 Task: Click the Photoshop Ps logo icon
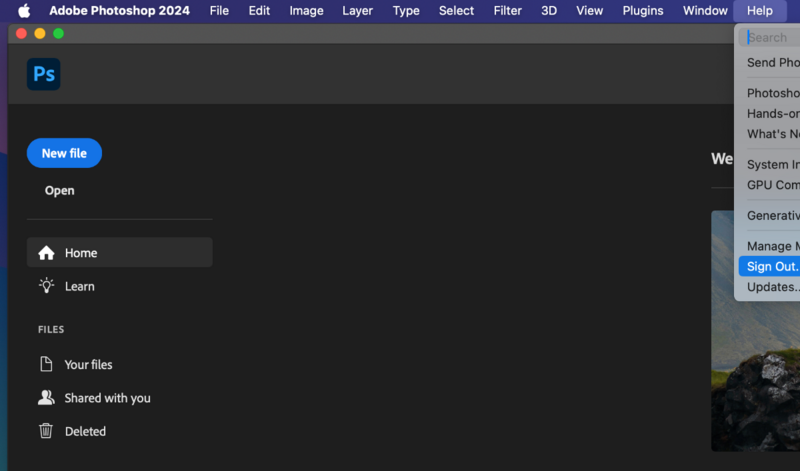coord(43,75)
